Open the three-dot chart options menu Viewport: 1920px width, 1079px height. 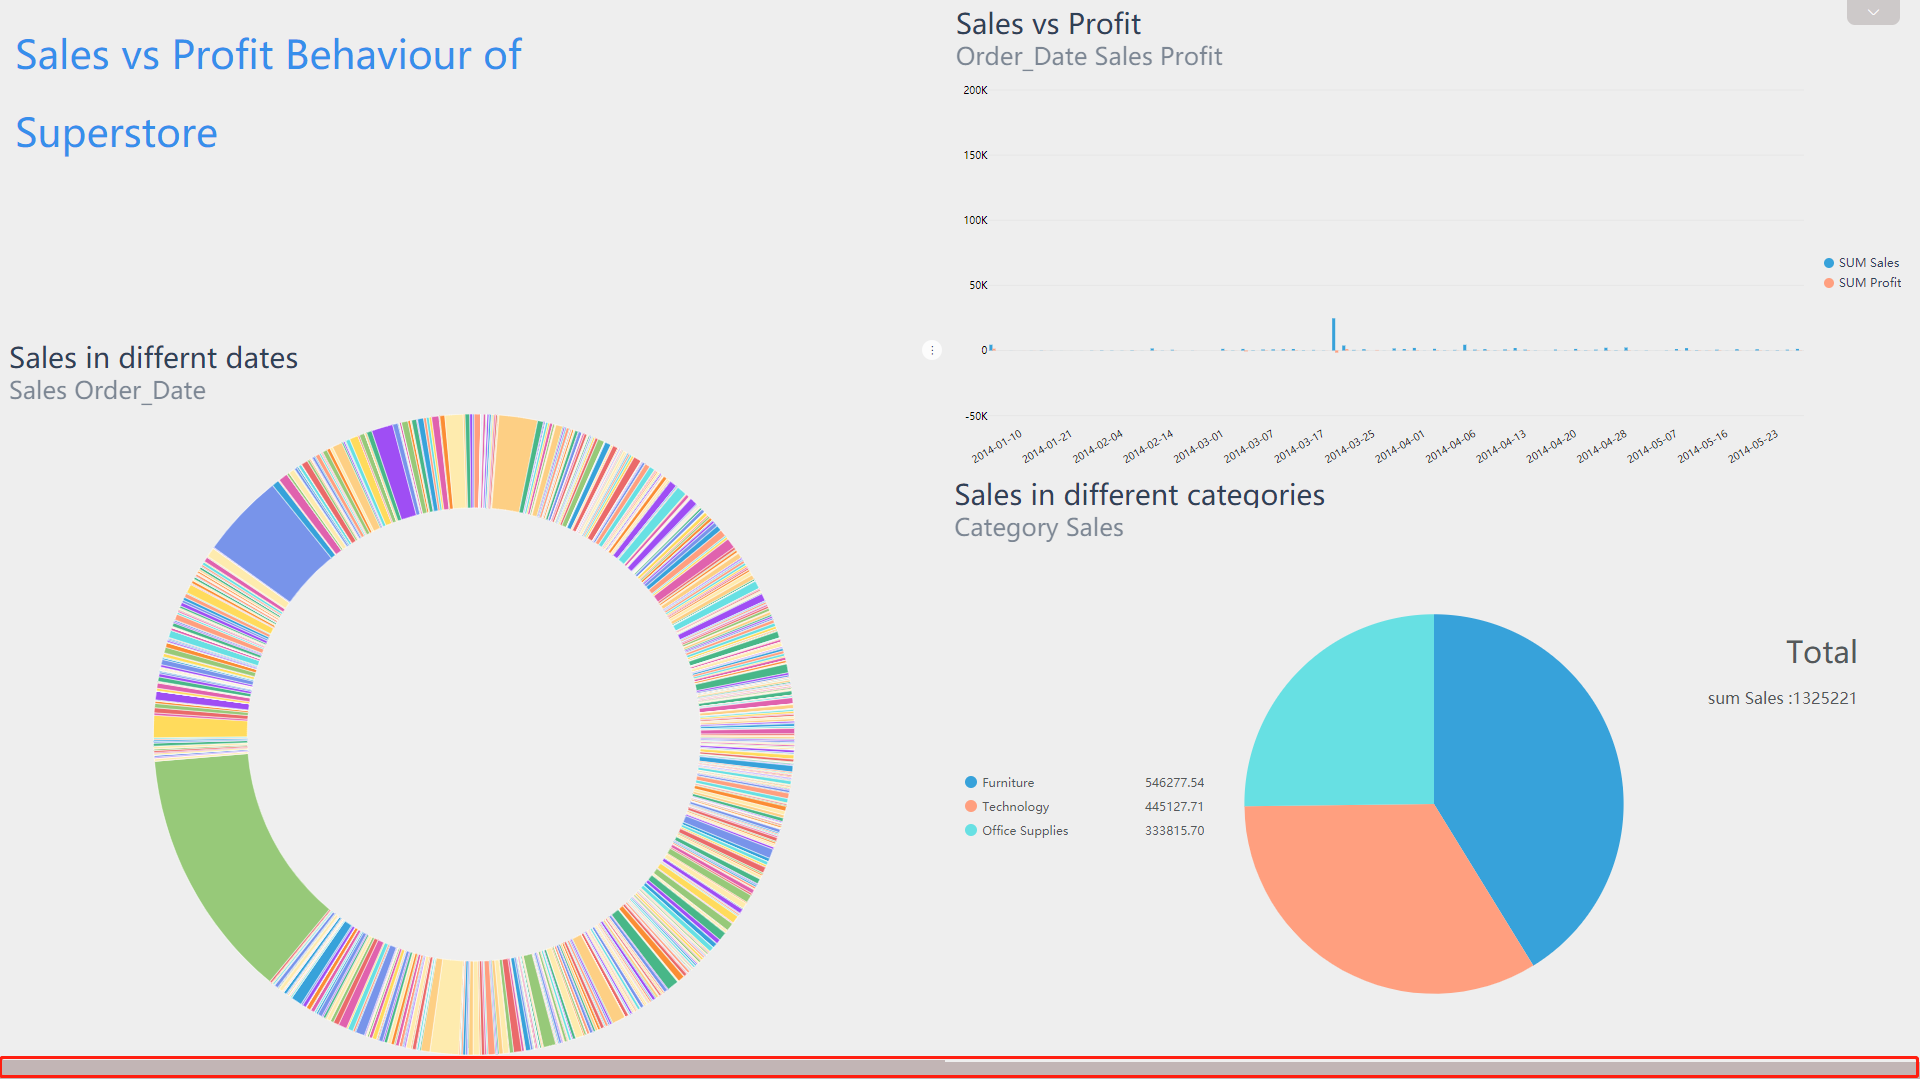[932, 350]
